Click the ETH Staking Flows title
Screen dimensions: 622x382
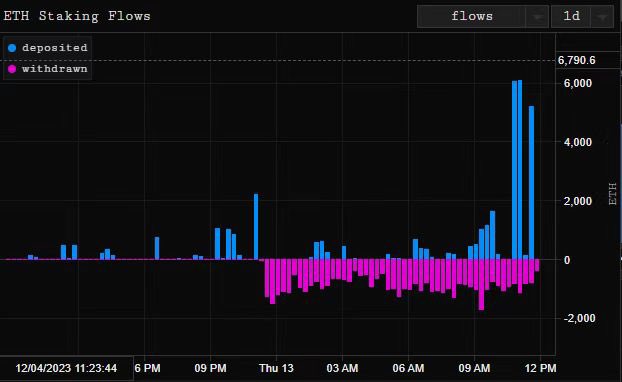[x=77, y=16]
